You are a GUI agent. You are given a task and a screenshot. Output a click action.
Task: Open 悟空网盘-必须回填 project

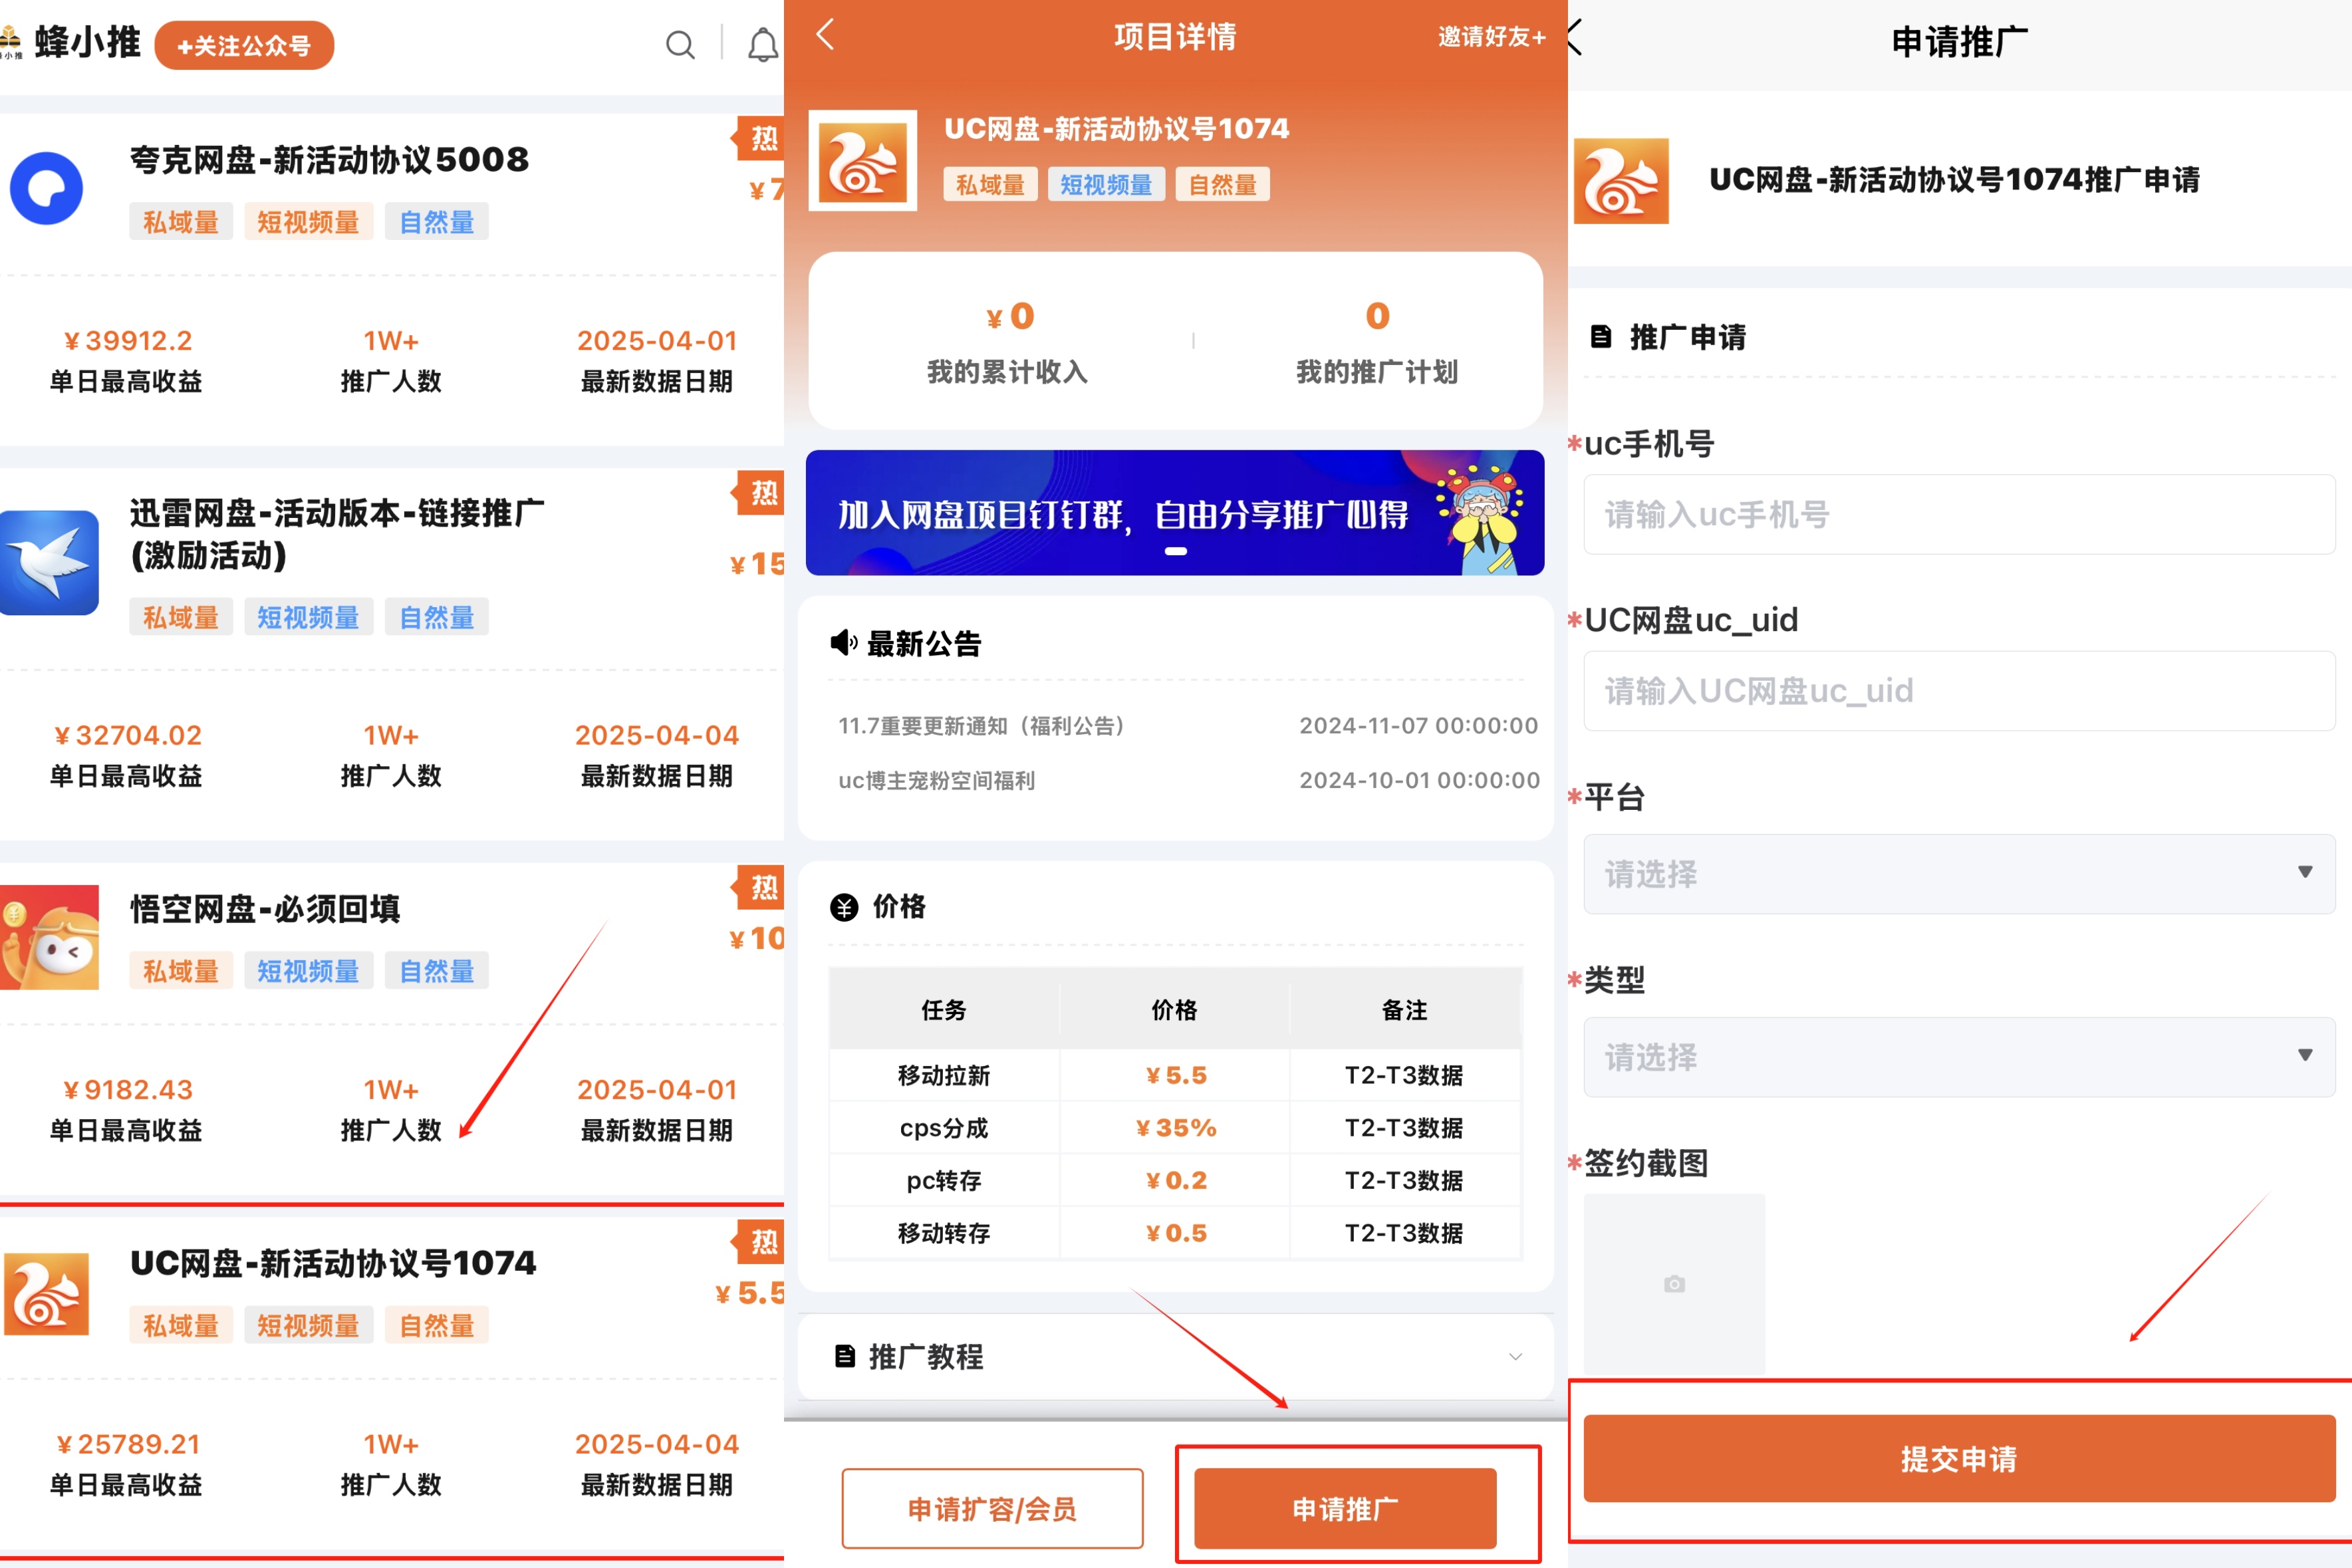click(x=265, y=908)
